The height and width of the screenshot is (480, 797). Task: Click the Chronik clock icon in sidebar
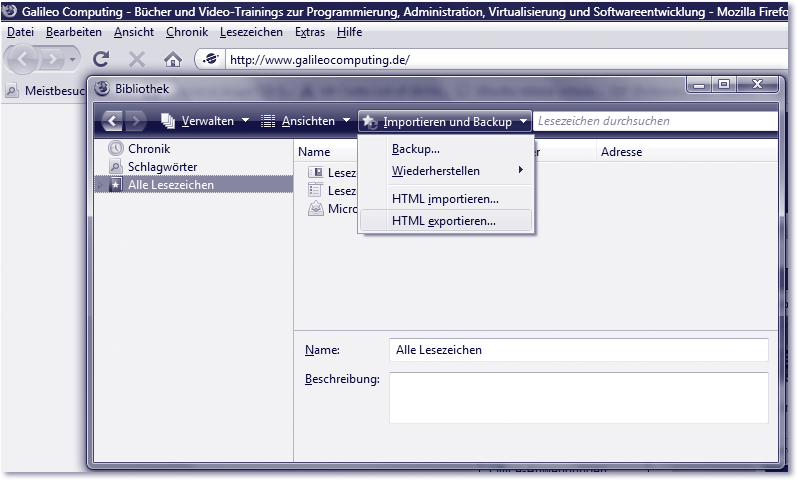point(116,149)
